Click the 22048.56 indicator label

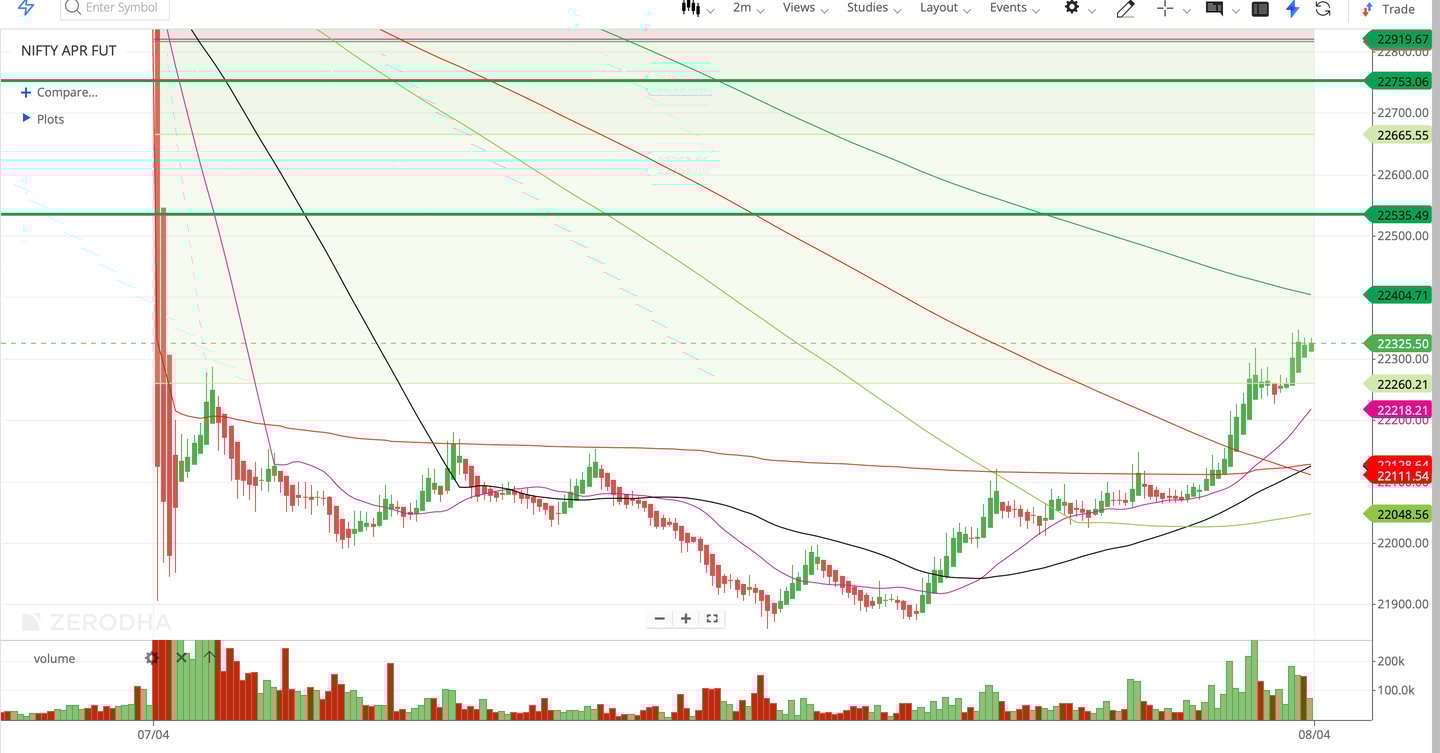pos(1399,514)
